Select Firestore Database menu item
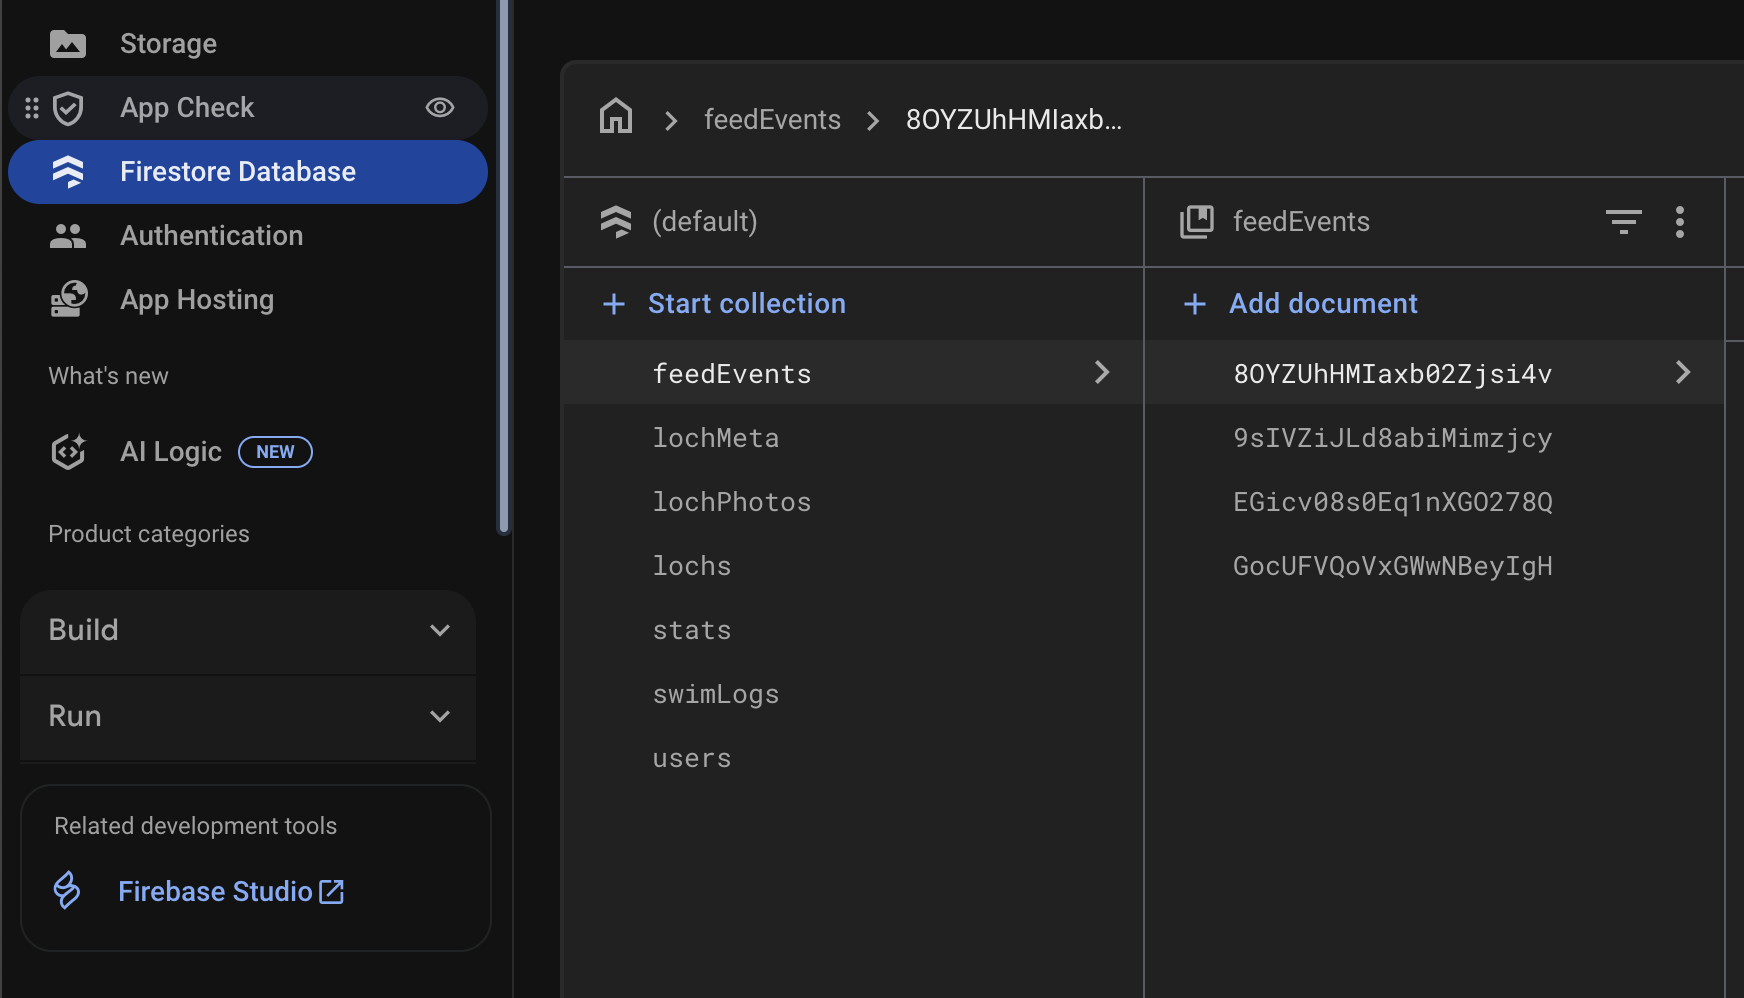The height and width of the screenshot is (998, 1744). (248, 172)
